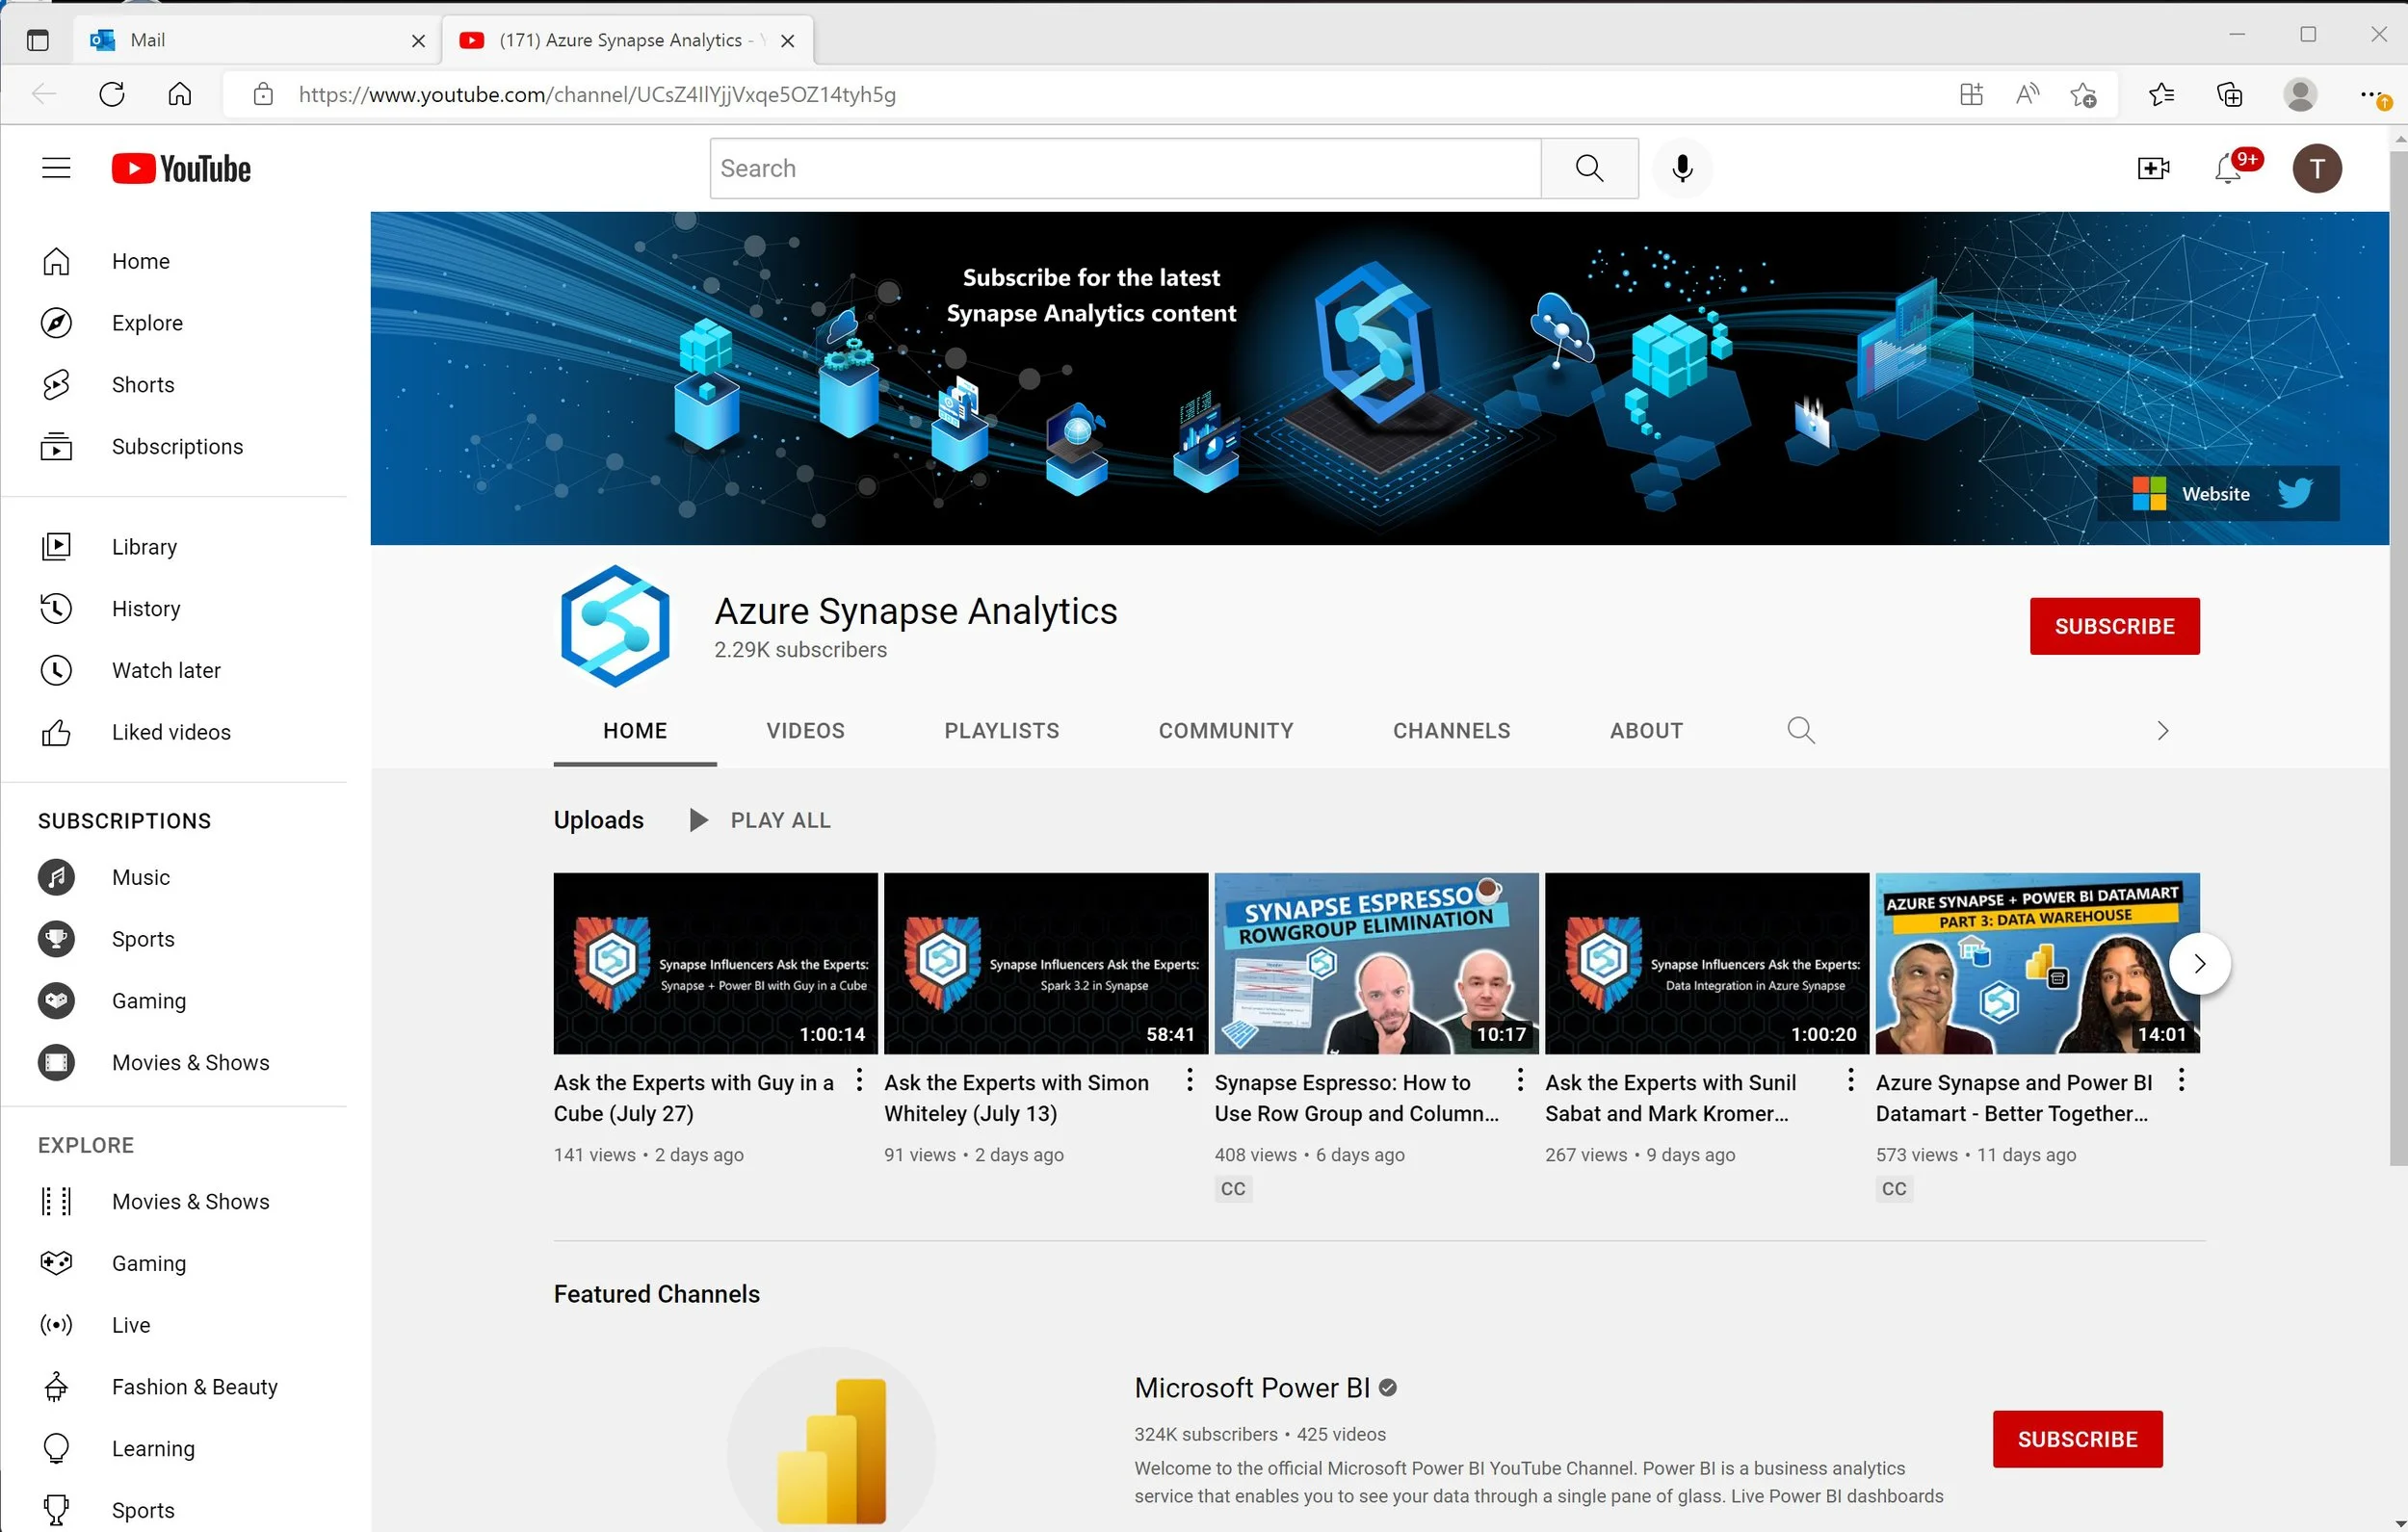Open options menu for Guy in a Cube video
Image resolution: width=2408 pixels, height=1532 pixels.
click(859, 1080)
